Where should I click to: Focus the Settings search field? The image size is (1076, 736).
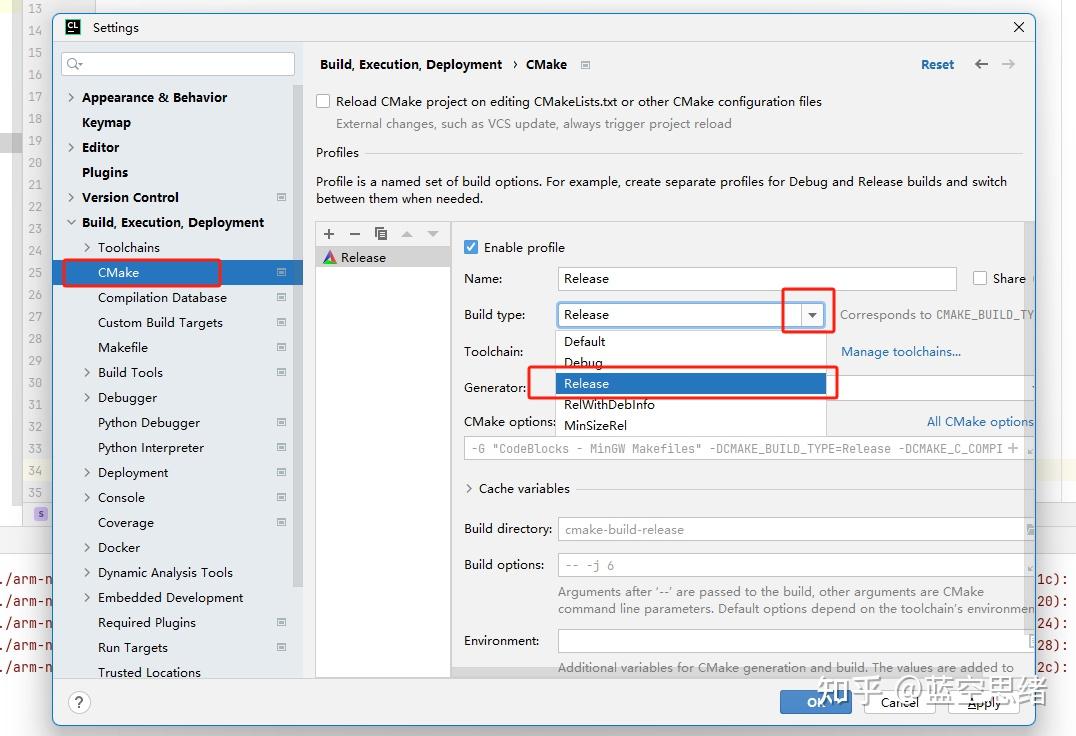178,64
